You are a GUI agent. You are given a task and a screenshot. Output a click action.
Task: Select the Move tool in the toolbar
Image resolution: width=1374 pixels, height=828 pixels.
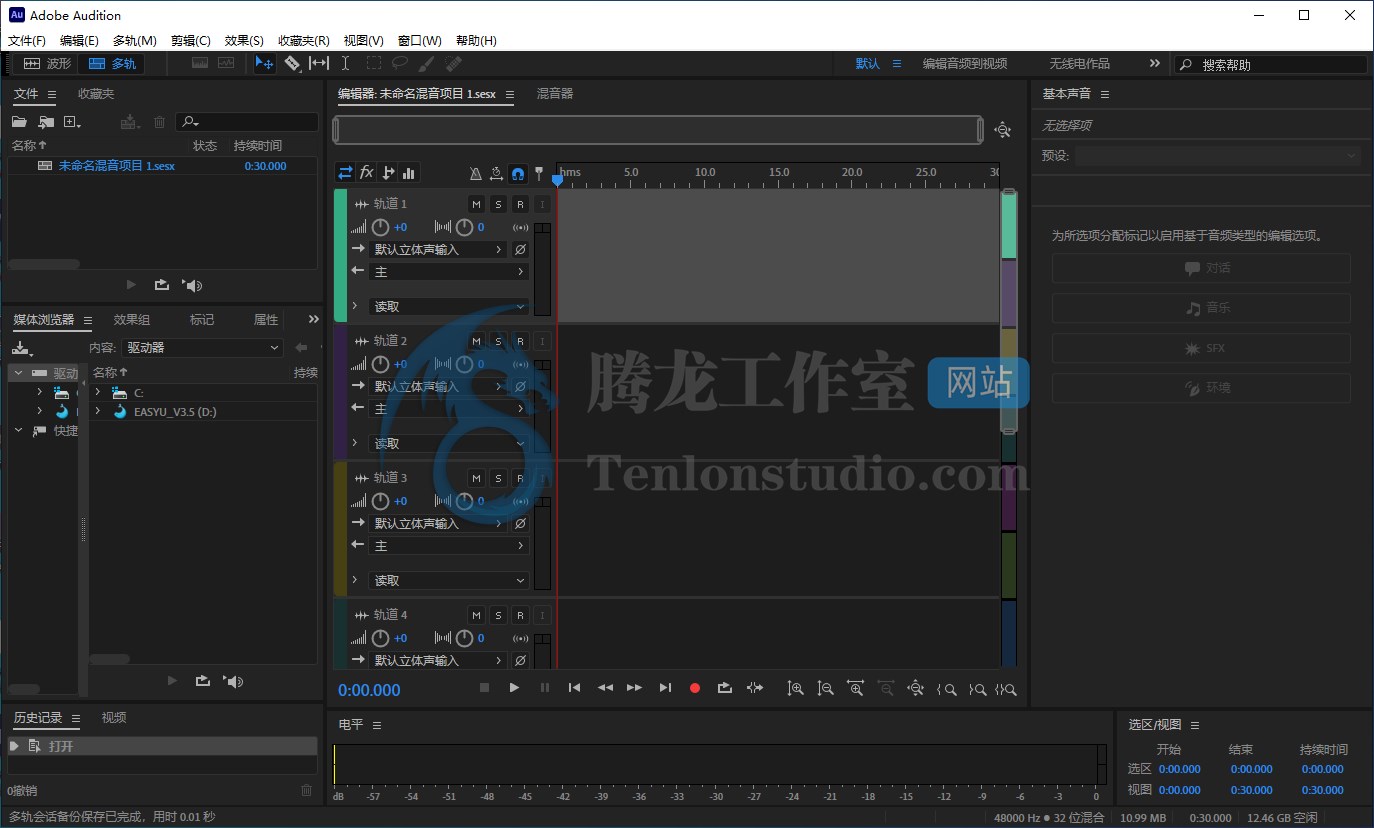(x=265, y=63)
